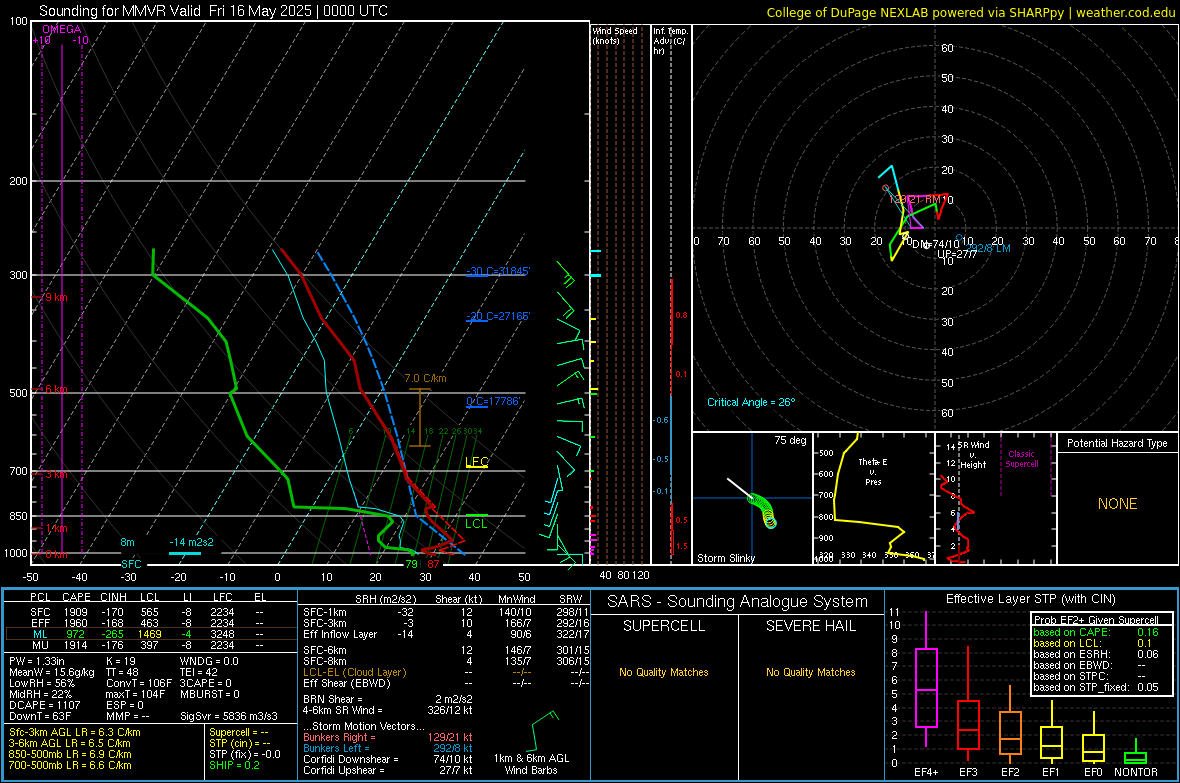Click the cyan '-14 m2s2' label
The height and width of the screenshot is (783, 1180).
pos(191,542)
